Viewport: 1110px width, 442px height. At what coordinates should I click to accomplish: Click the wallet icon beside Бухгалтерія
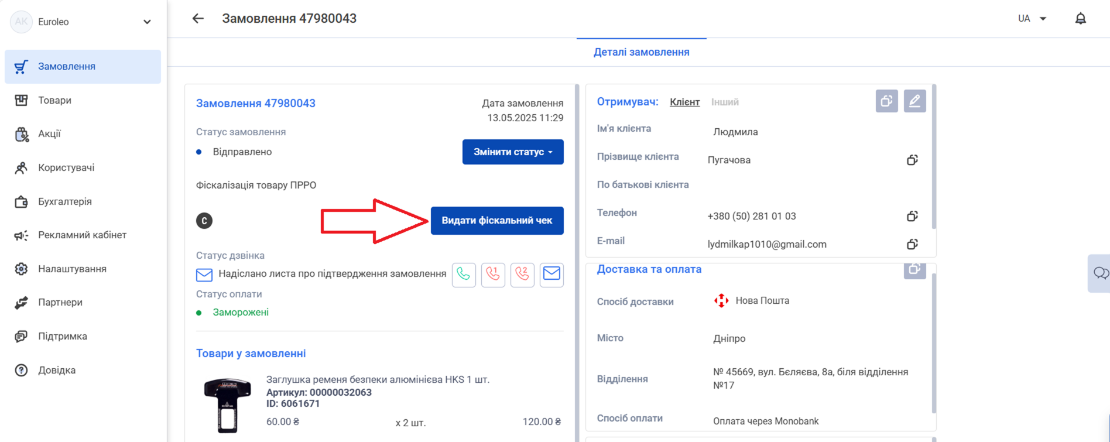(x=21, y=202)
